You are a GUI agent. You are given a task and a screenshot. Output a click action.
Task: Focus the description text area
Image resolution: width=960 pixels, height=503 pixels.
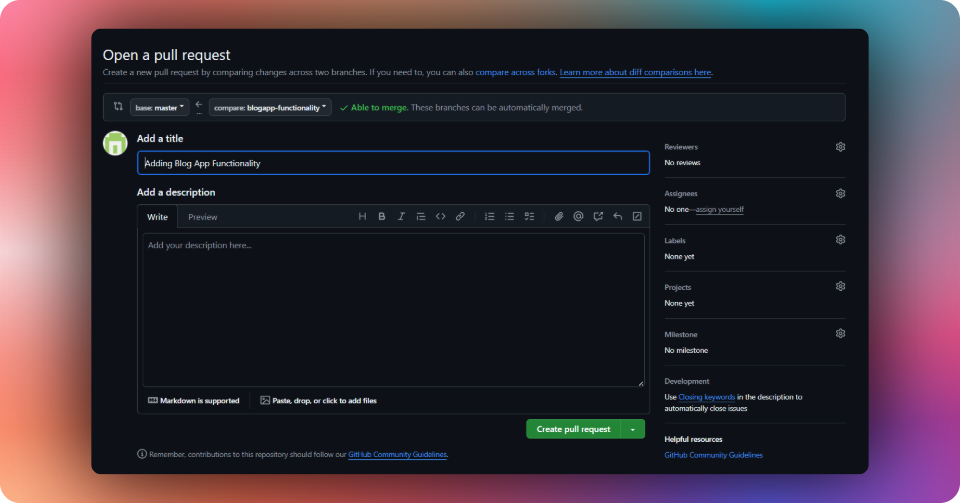(394, 310)
